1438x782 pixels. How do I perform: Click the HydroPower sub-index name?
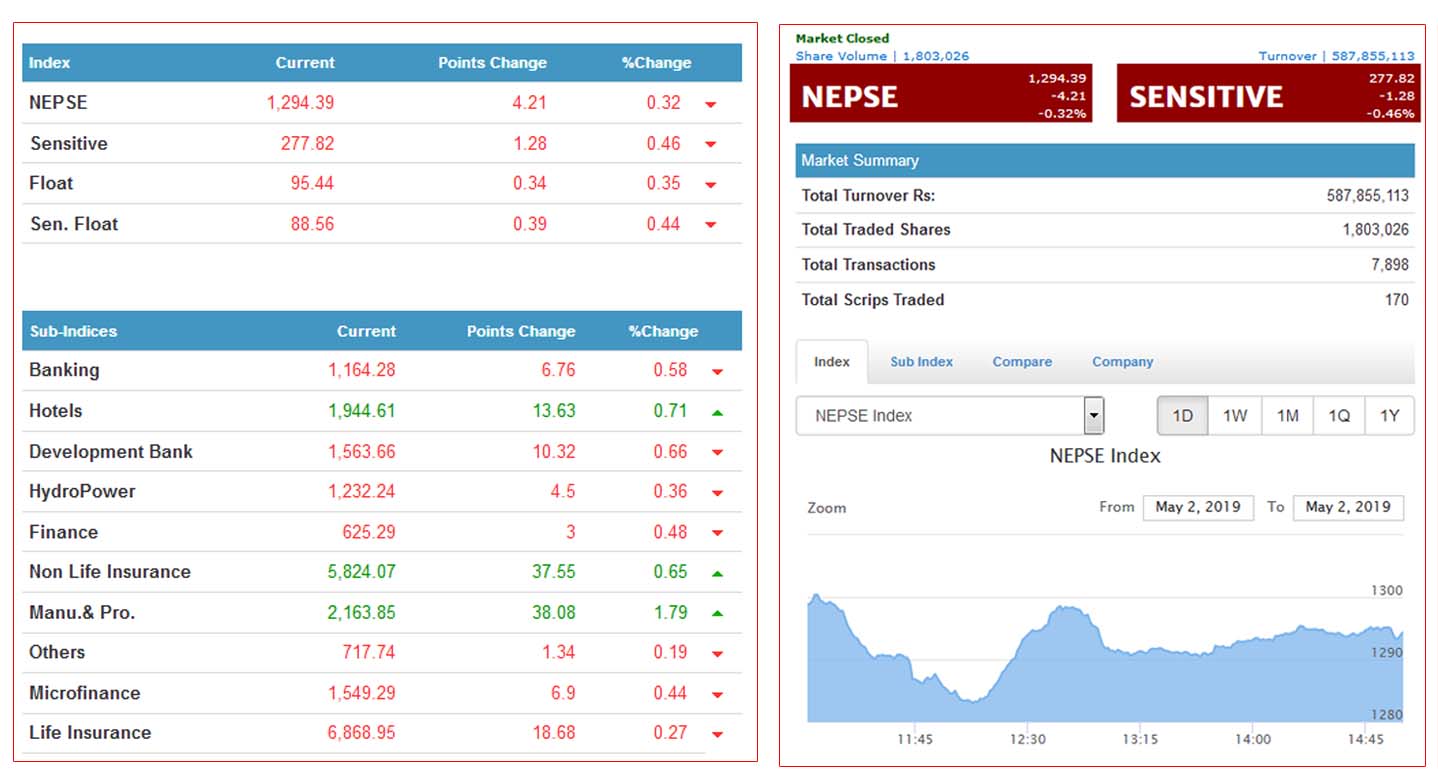[x=82, y=492]
